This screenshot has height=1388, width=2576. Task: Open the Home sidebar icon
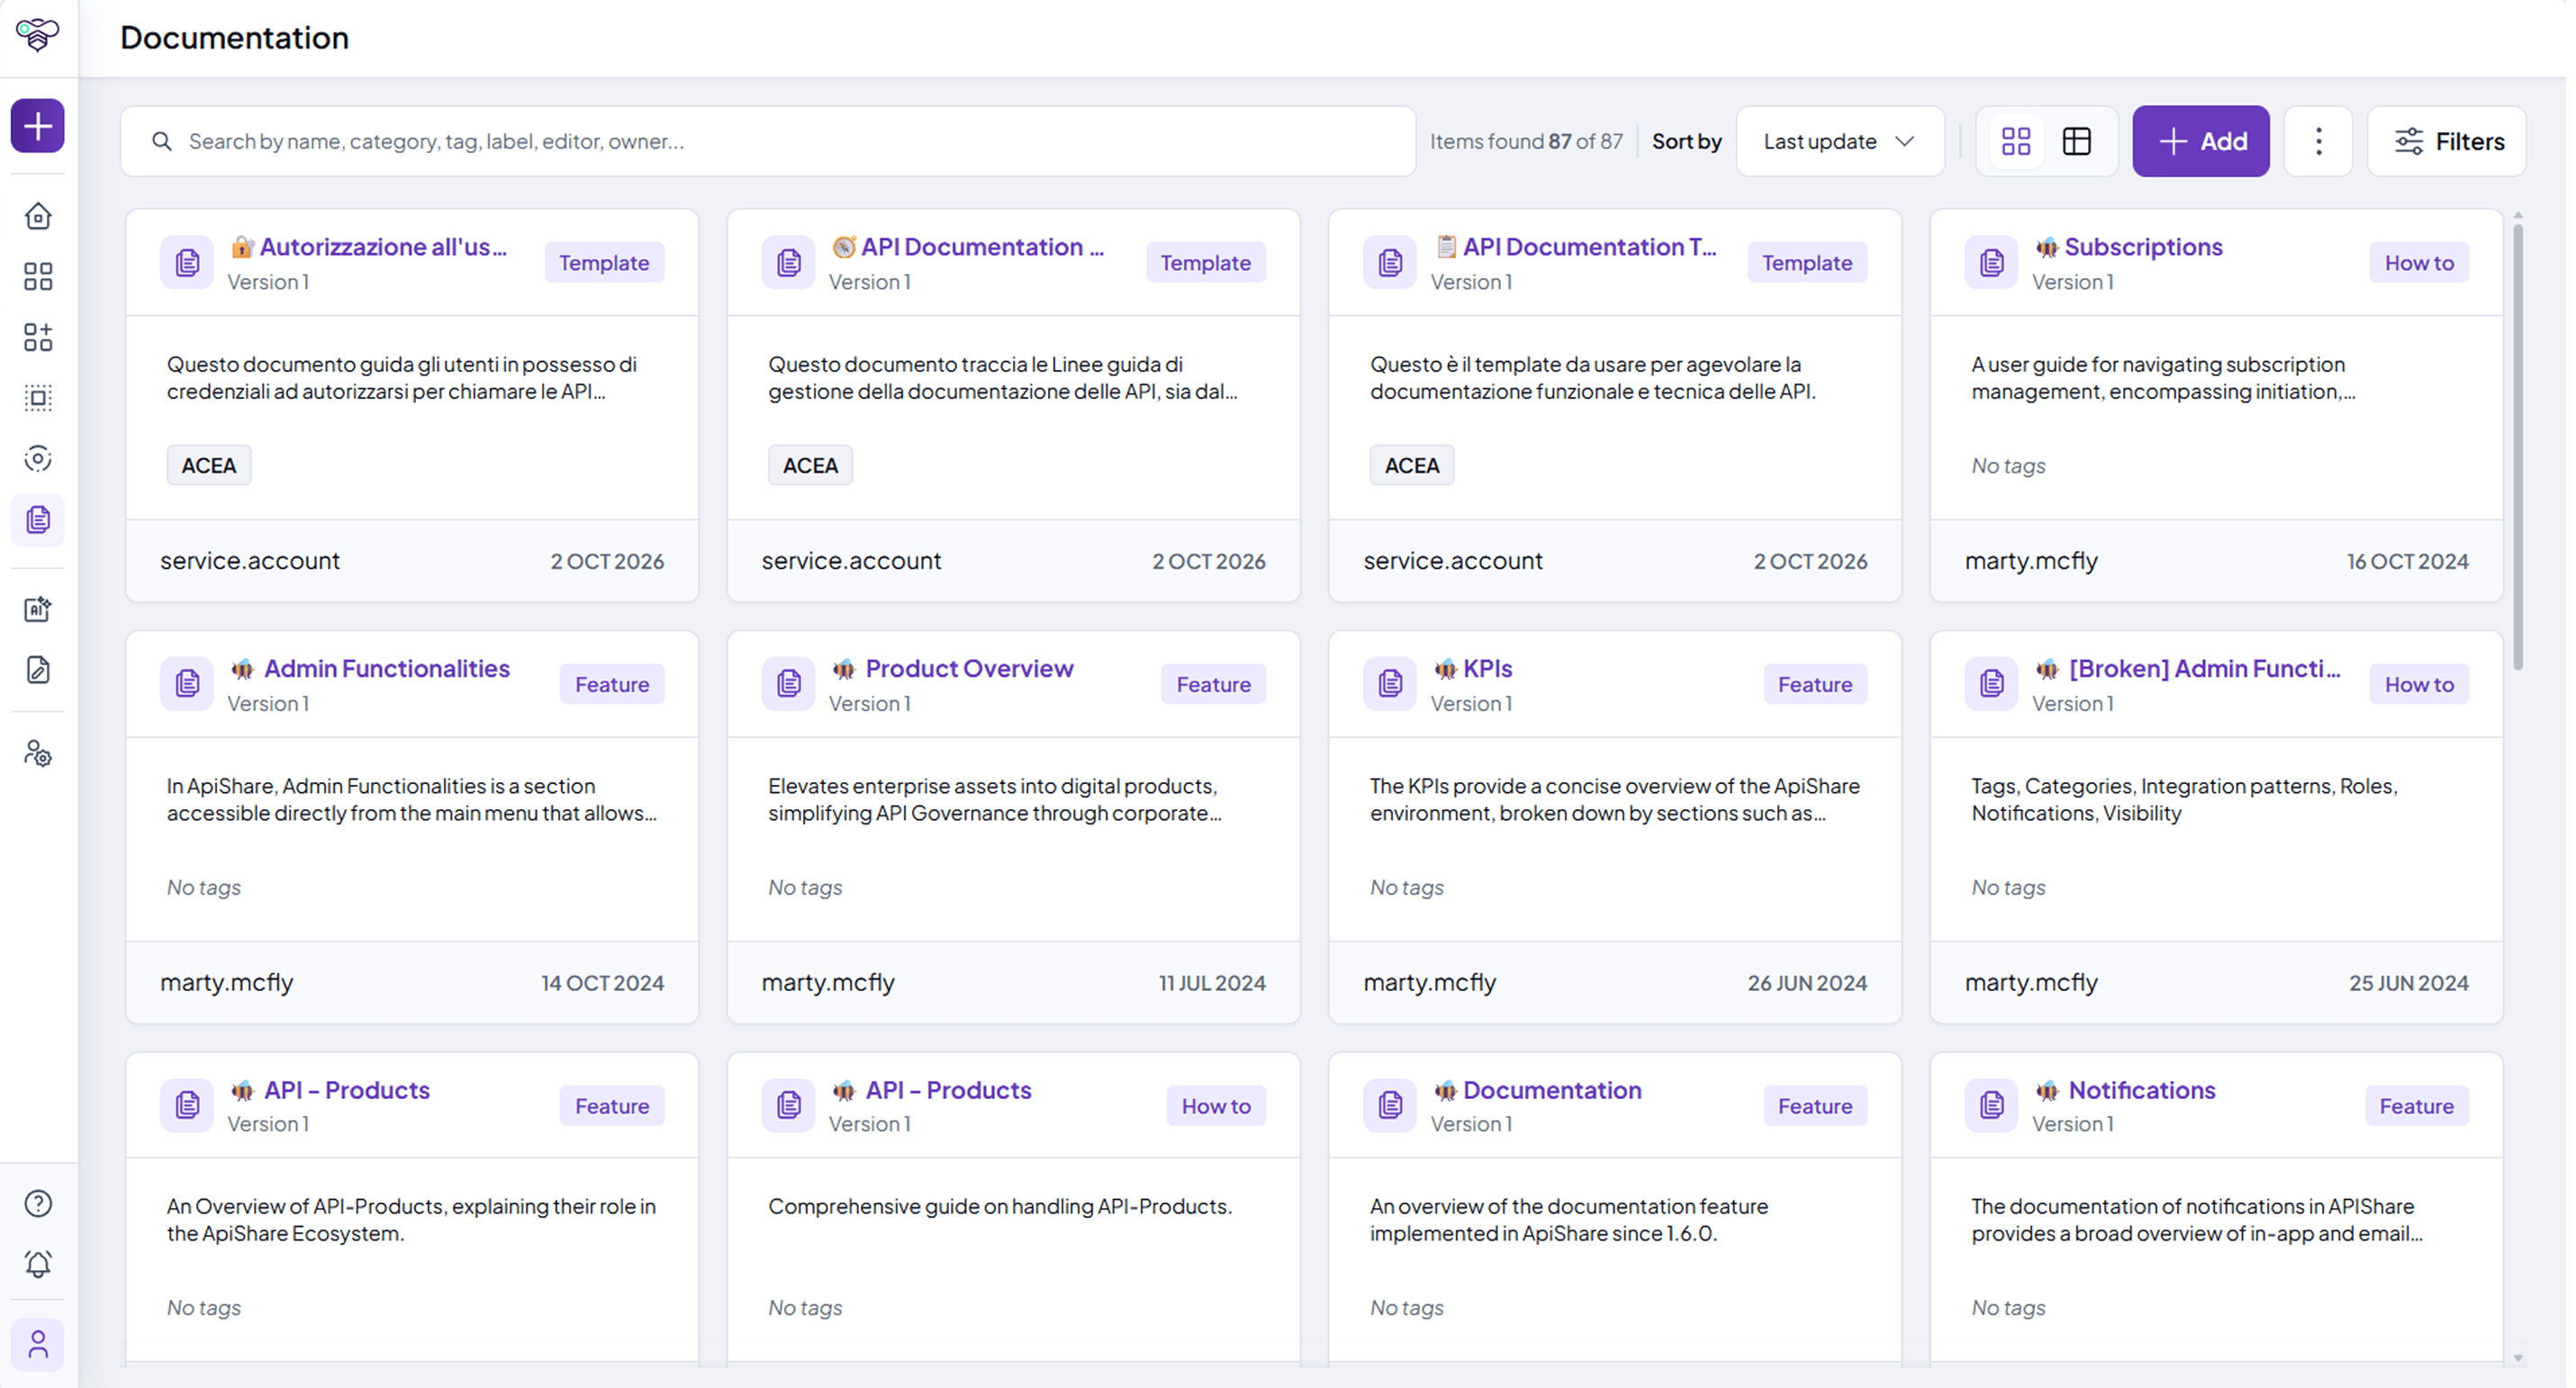[x=38, y=216]
